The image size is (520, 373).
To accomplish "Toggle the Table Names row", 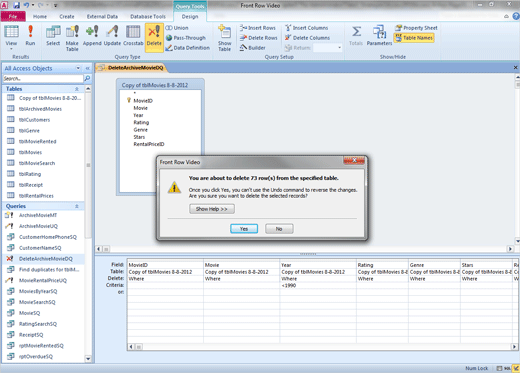I will 414,38.
